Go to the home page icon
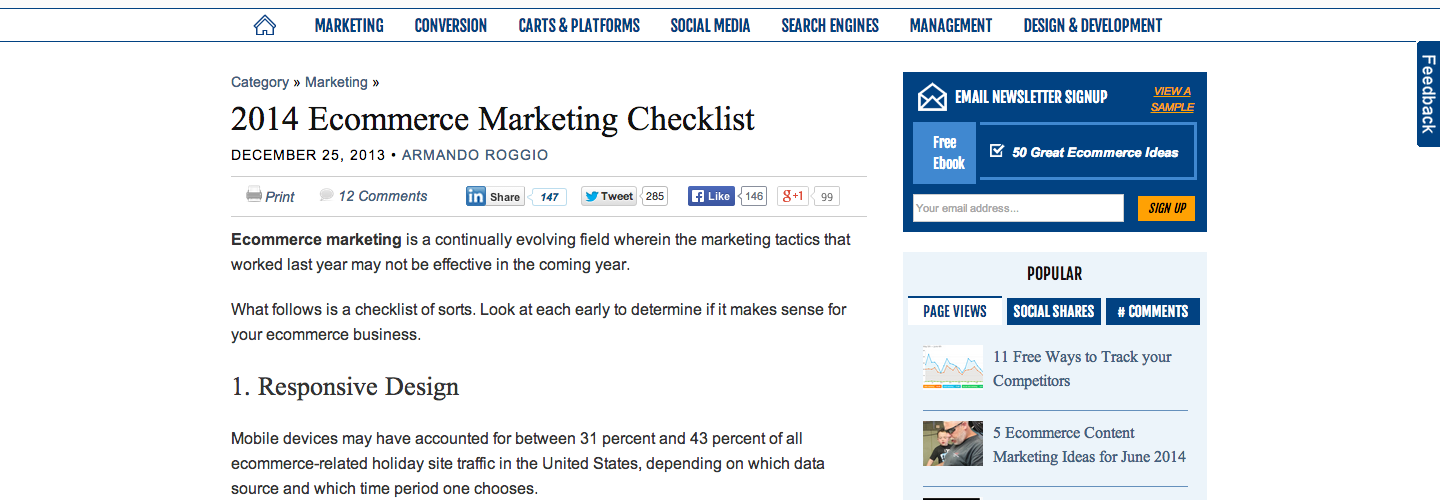The image size is (1440, 500). click(x=265, y=25)
